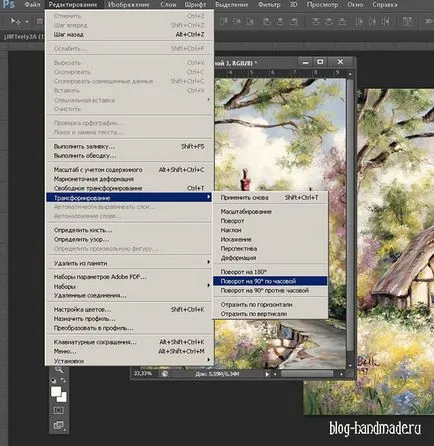Open the Фильтр menu in menu bar
Viewport: 434px width, 446px height.
pyautogui.click(x=269, y=5)
